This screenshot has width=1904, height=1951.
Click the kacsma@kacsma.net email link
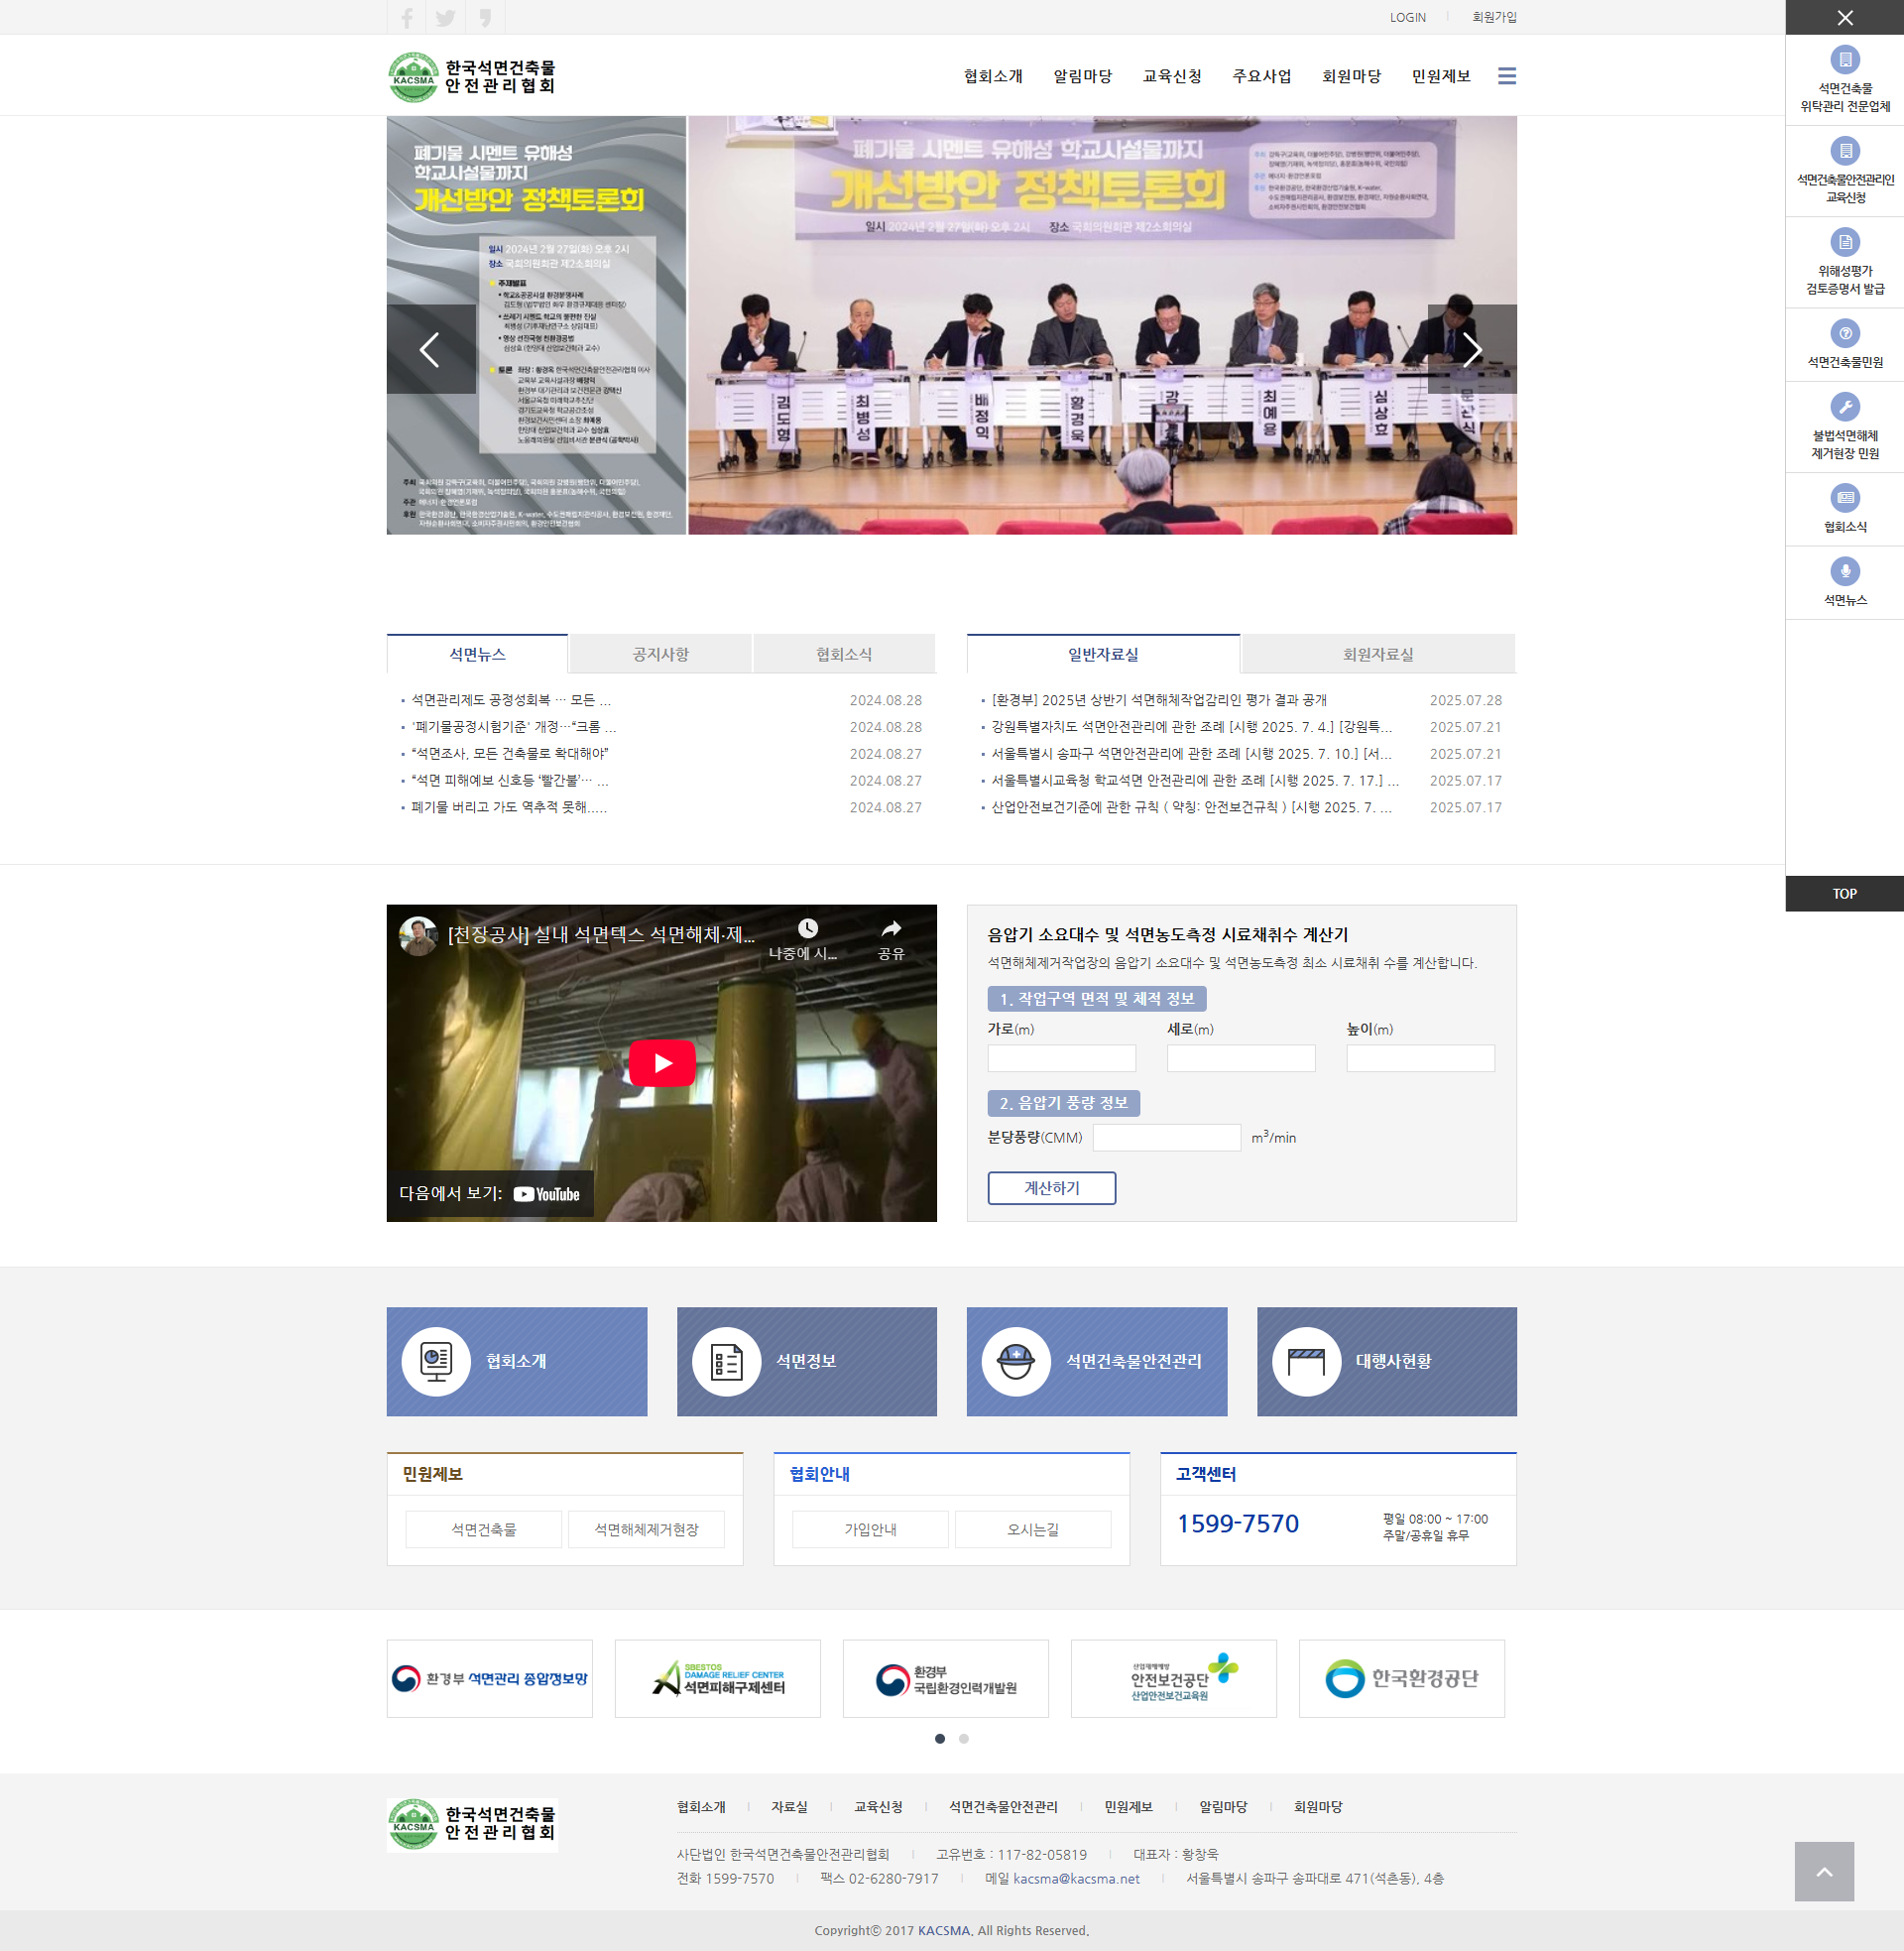pyautogui.click(x=1076, y=1878)
